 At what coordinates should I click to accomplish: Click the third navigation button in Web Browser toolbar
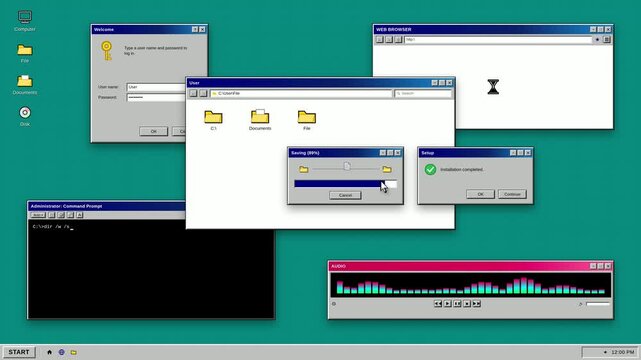click(399, 40)
